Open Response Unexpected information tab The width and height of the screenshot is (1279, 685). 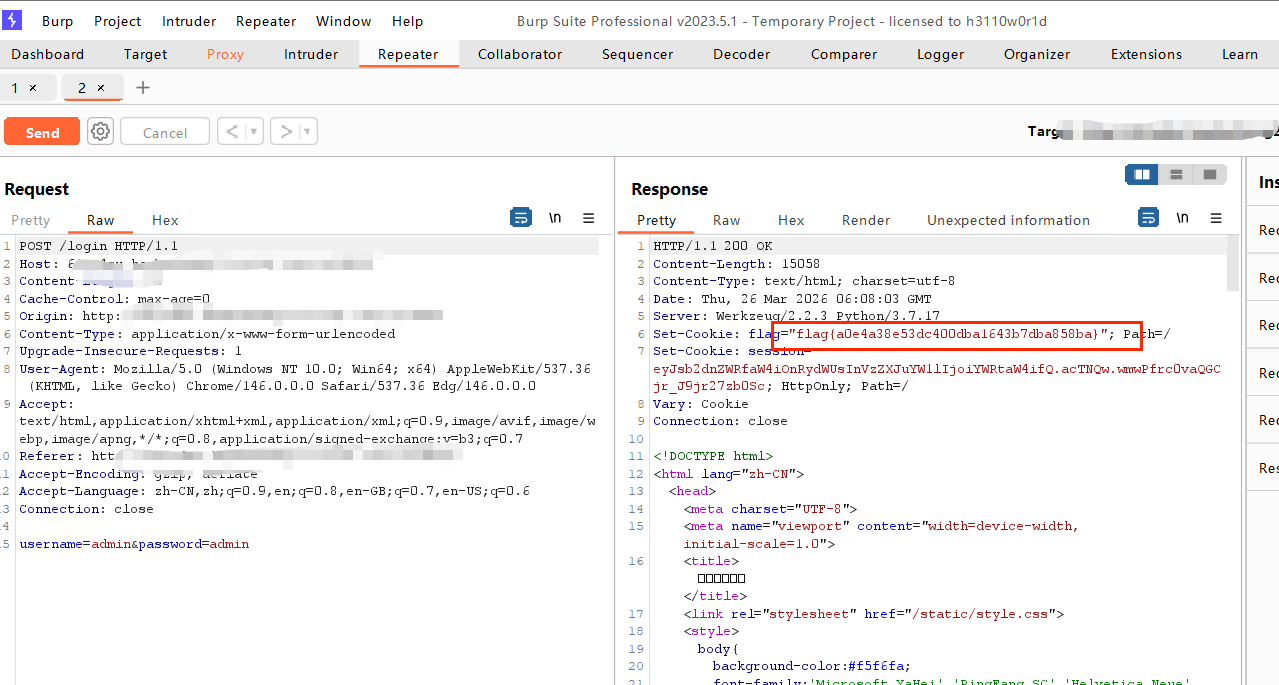point(1008,220)
